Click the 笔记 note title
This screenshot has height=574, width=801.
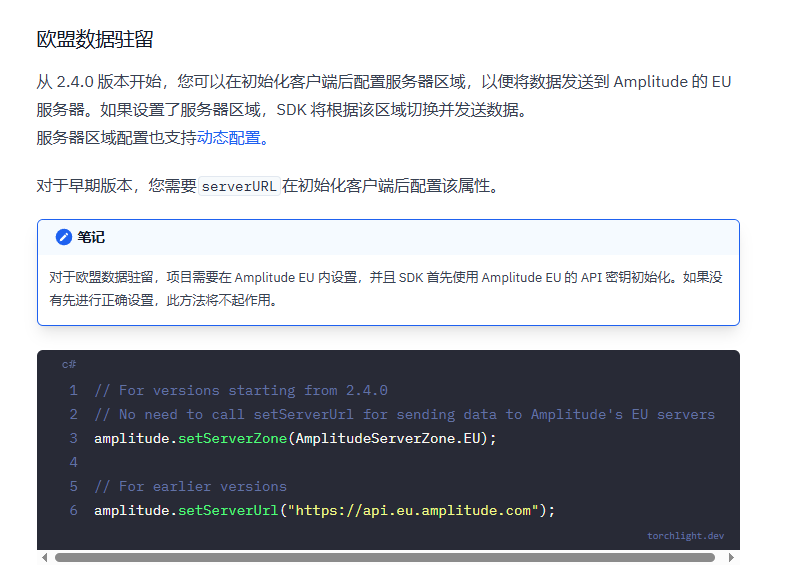tap(91, 237)
